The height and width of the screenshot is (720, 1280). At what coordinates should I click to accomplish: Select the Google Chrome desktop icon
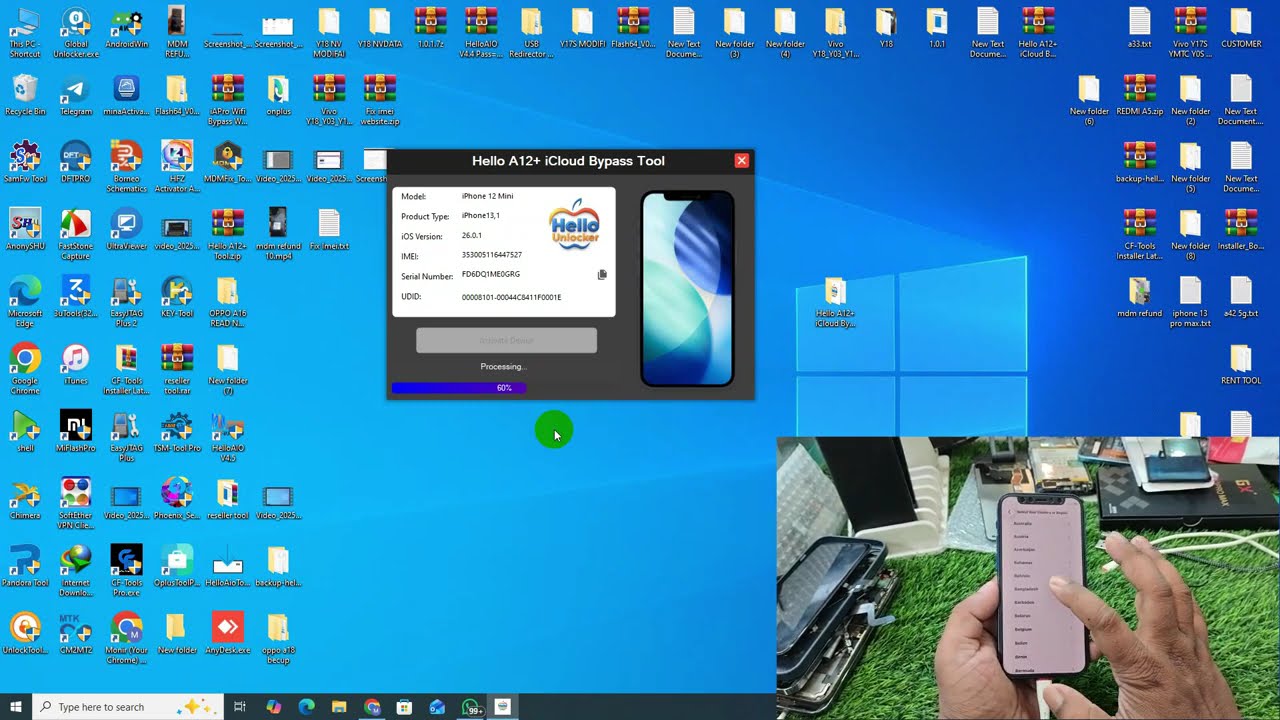25,360
